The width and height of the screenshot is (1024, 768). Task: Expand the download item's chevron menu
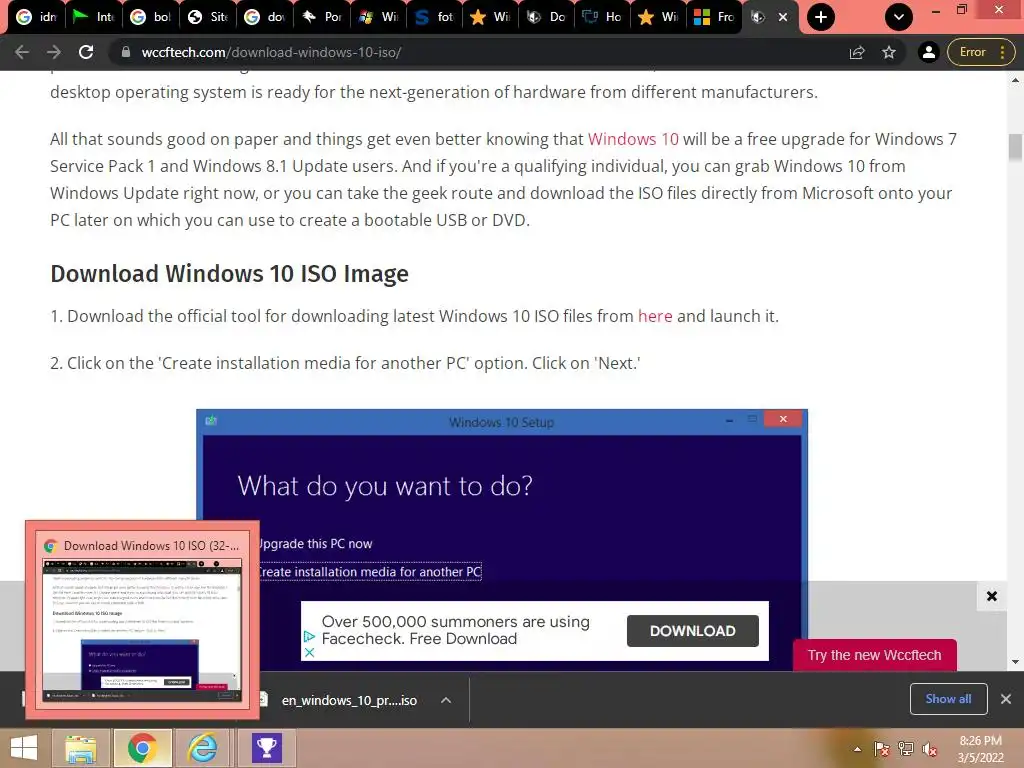(446, 700)
